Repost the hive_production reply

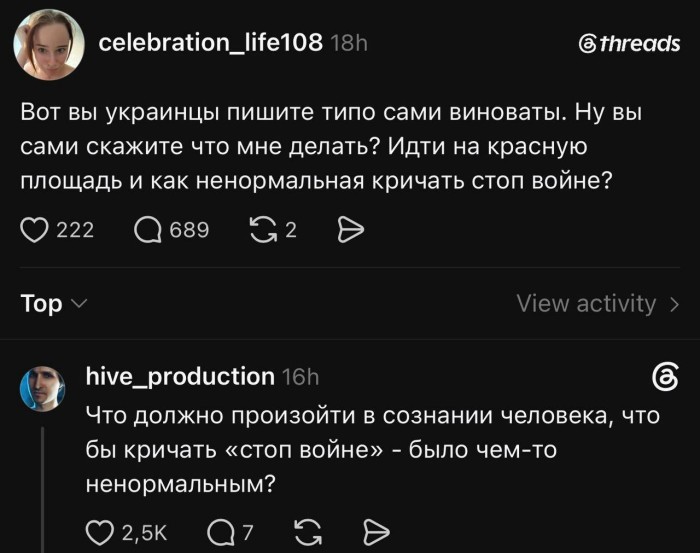tap(308, 532)
